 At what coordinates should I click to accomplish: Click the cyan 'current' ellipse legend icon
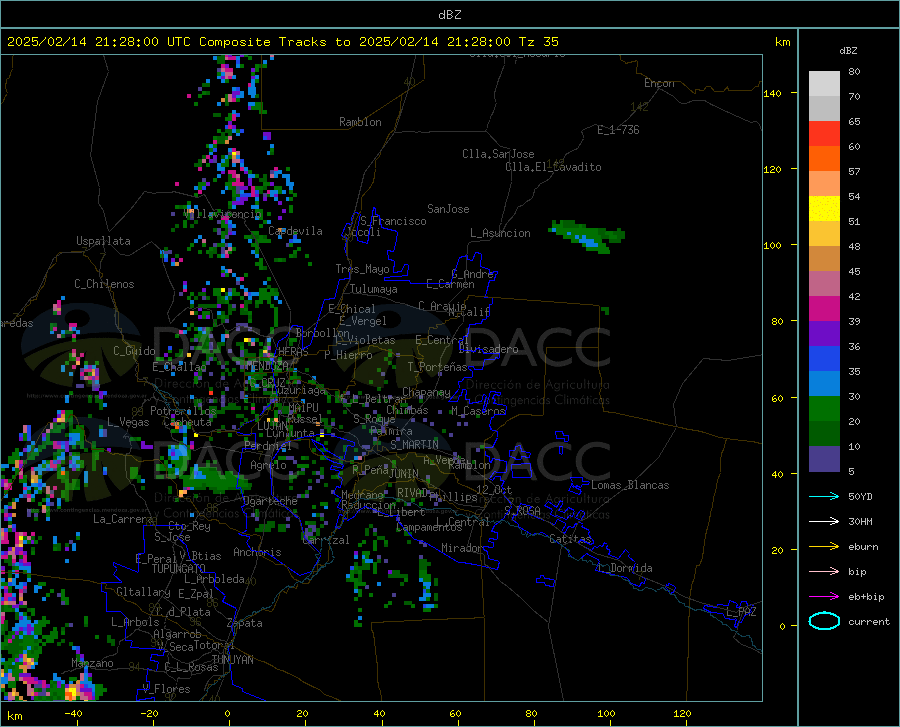[824, 621]
